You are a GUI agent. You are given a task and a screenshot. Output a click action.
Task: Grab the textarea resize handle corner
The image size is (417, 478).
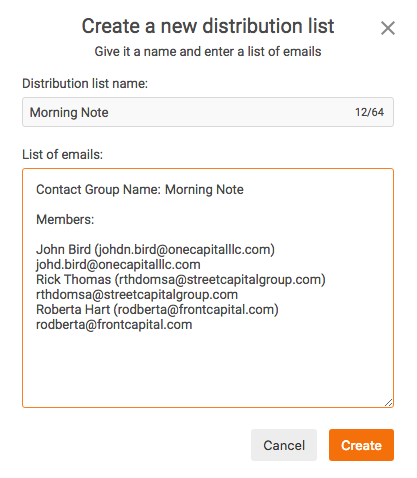(x=389, y=403)
